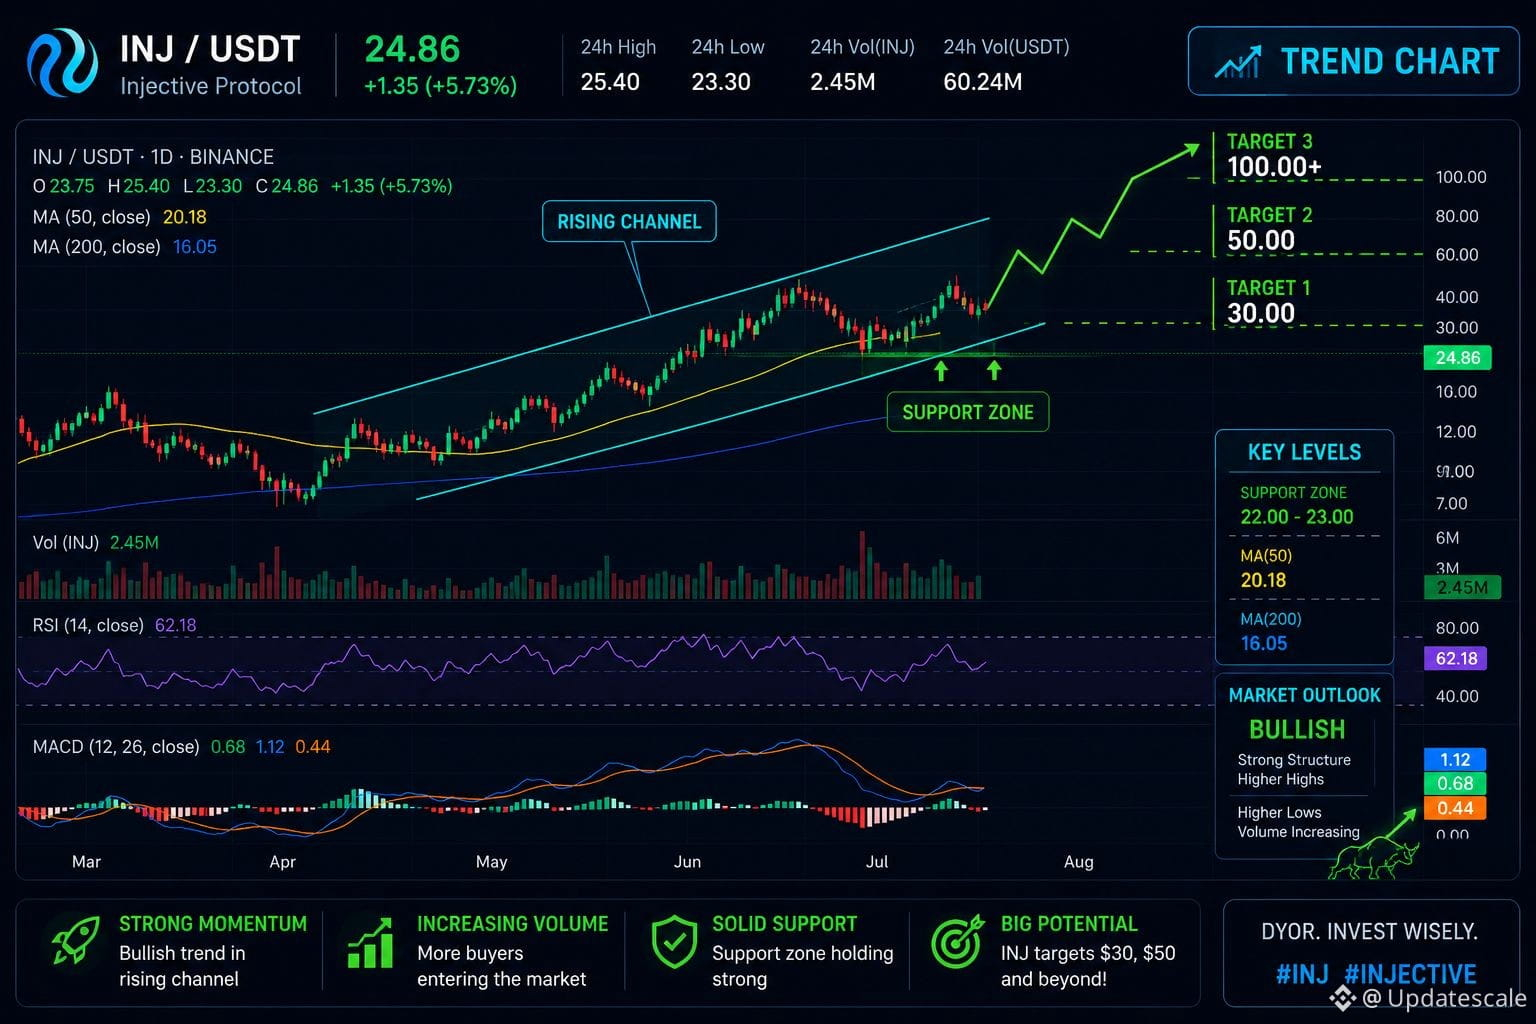Click the BIG POTENTIAL heading
This screenshot has width=1536, height=1024.
[1069, 924]
